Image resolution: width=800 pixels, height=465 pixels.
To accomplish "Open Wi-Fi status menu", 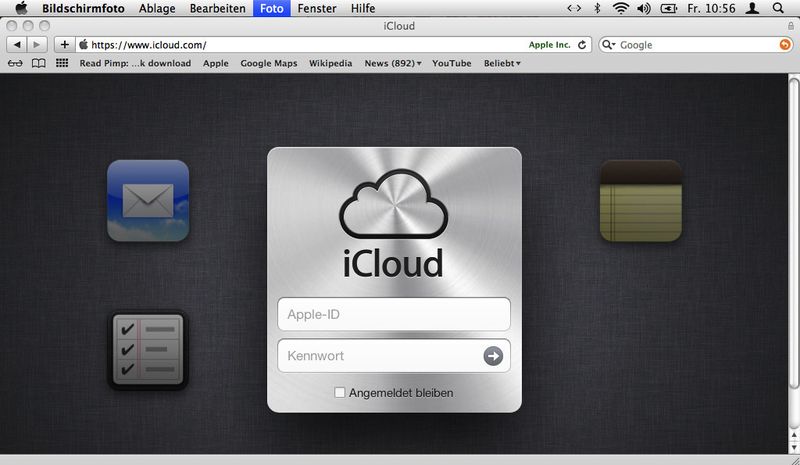I will (620, 8).
